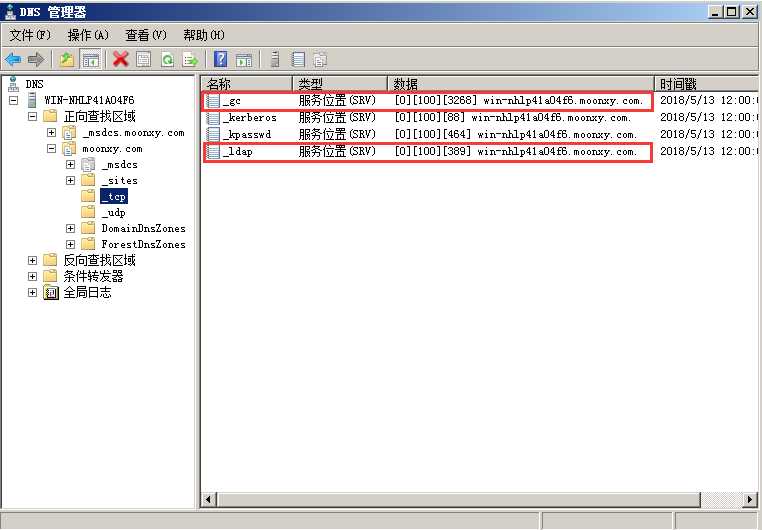Collapse the moonxy.com zone
Screen dimensions: 762x530
tap(52, 149)
